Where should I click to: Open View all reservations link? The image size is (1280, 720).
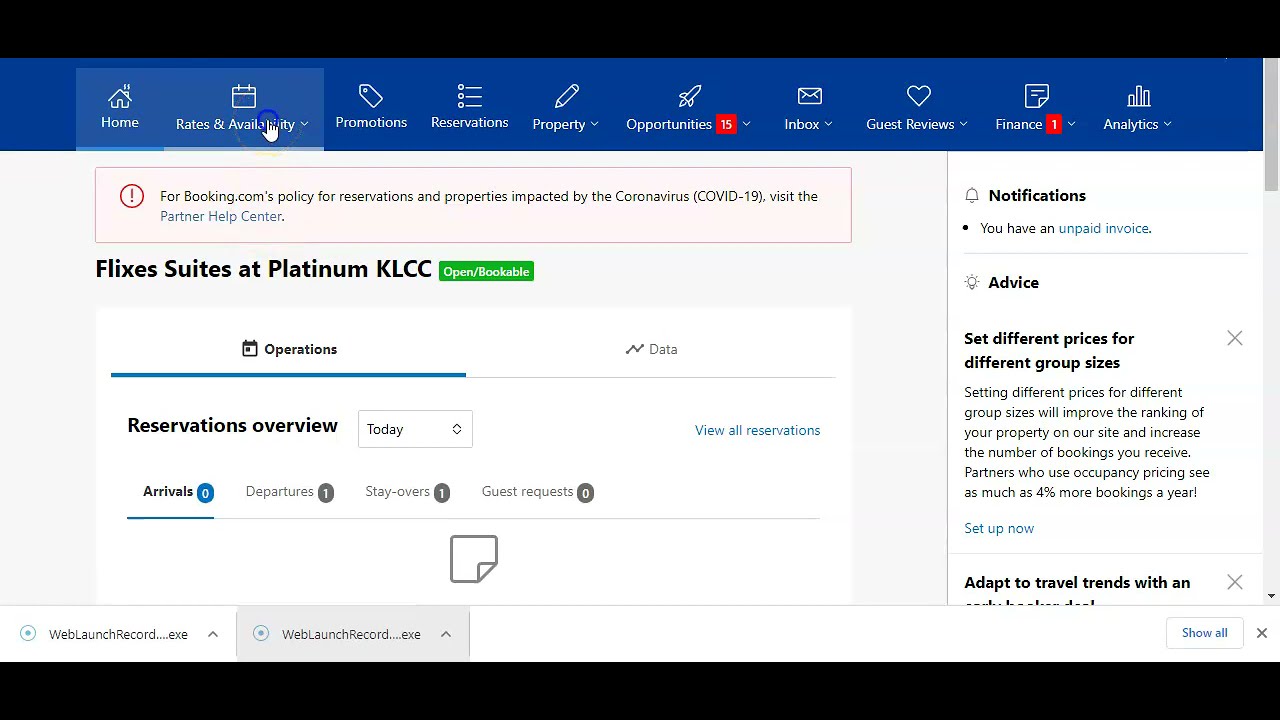757,430
